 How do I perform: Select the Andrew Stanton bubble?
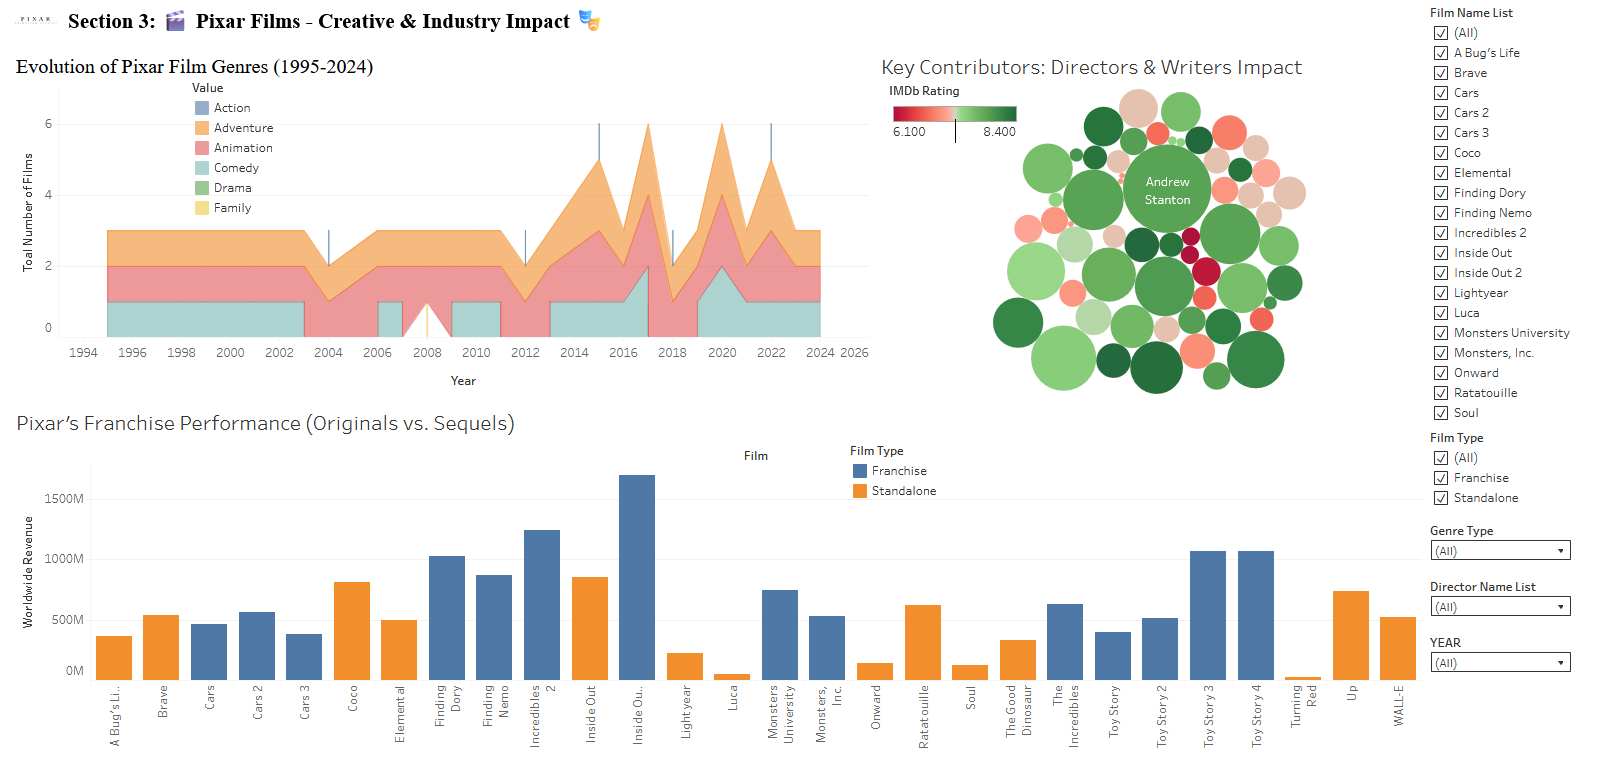1167,190
